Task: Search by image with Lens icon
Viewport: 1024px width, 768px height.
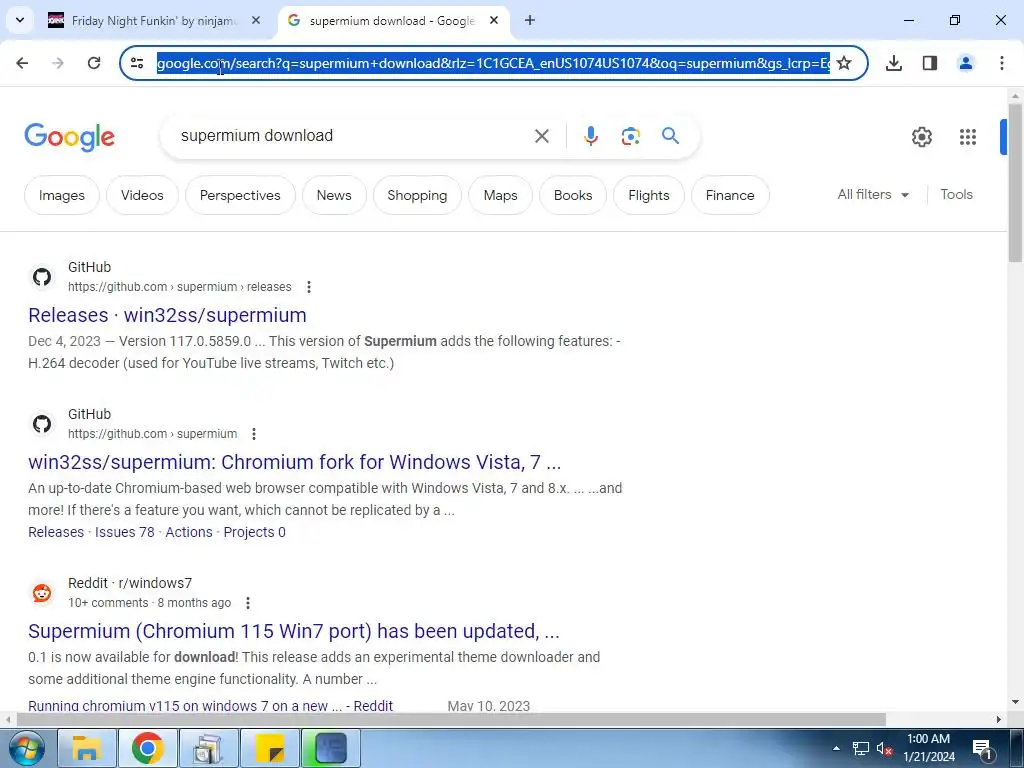Action: tap(630, 136)
